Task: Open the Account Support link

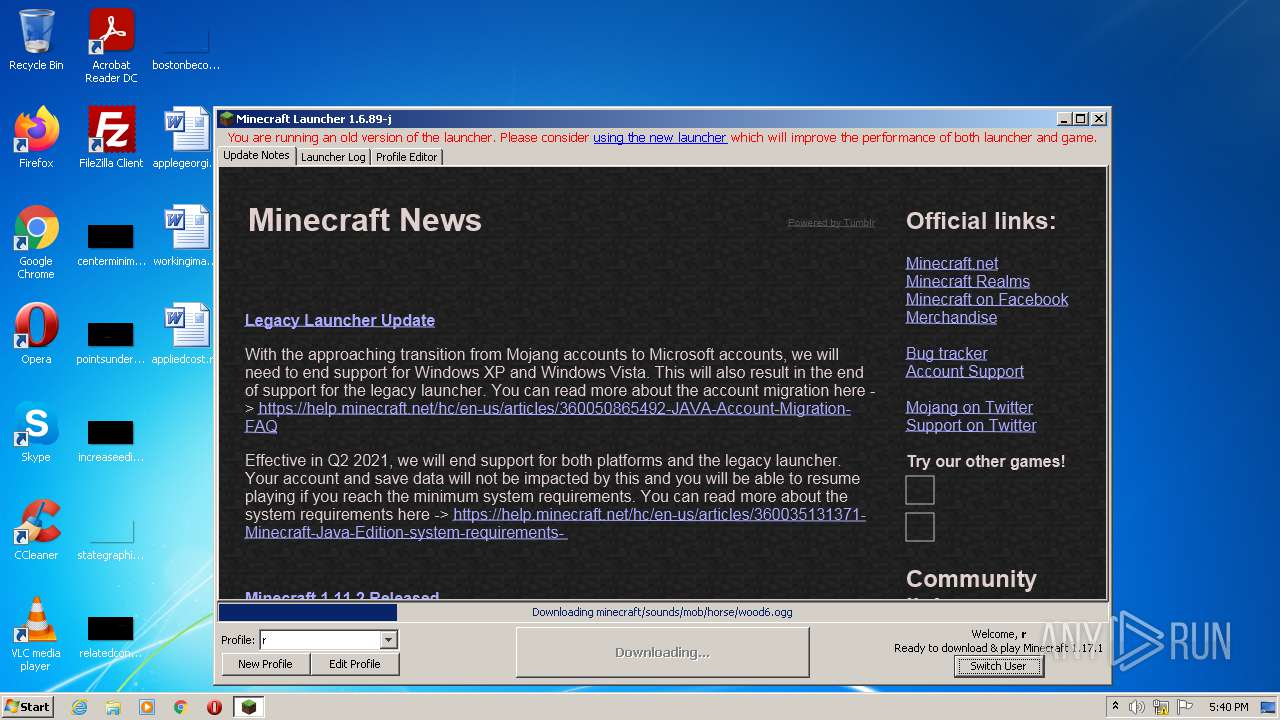Action: (x=965, y=371)
